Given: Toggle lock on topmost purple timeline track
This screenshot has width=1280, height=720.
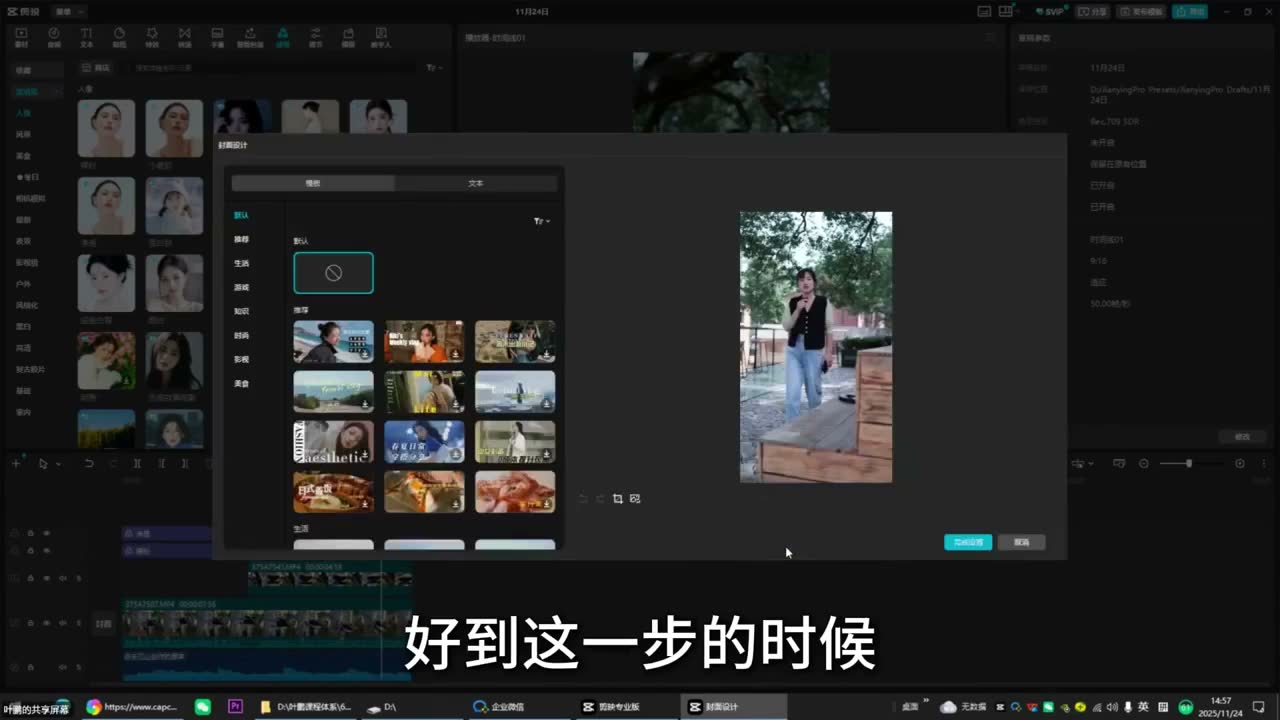Looking at the screenshot, I should (31, 533).
